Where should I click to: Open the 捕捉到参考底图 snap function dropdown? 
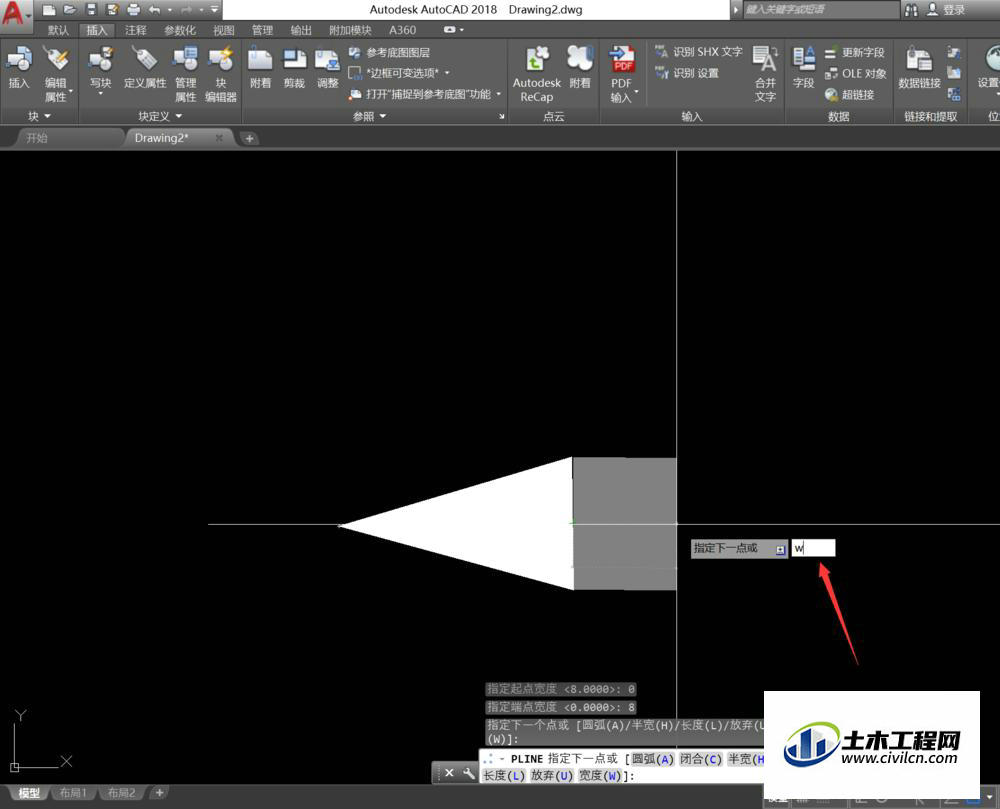point(499,94)
